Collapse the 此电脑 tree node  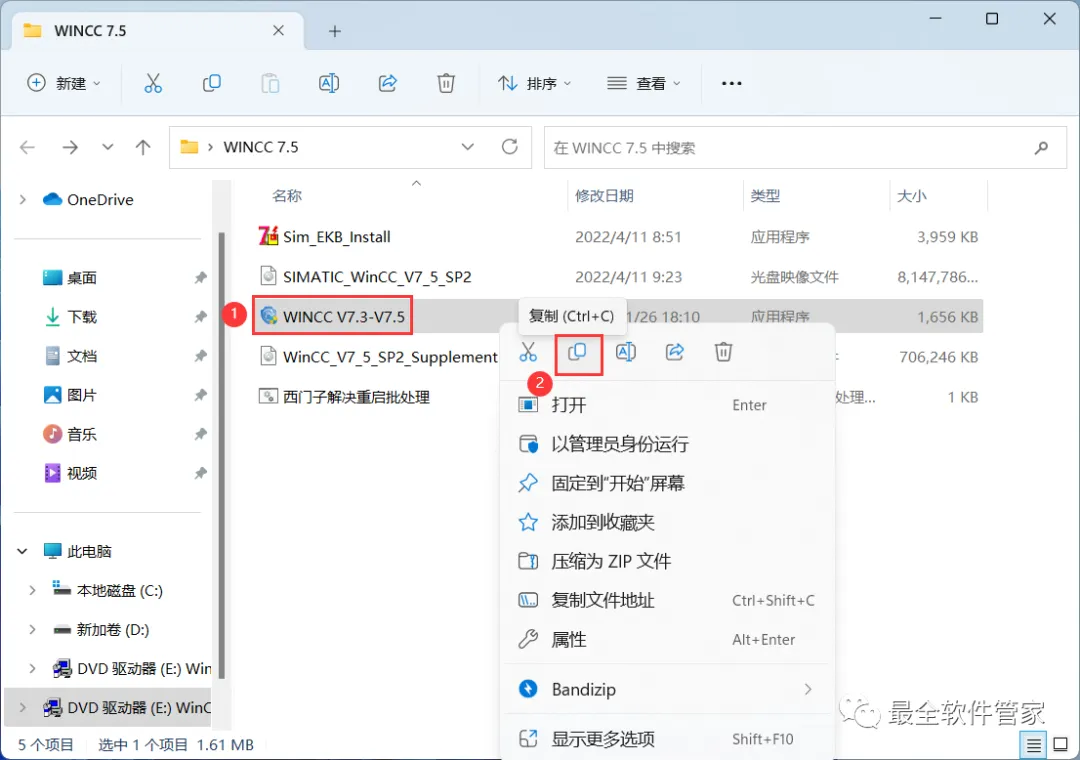pos(23,551)
